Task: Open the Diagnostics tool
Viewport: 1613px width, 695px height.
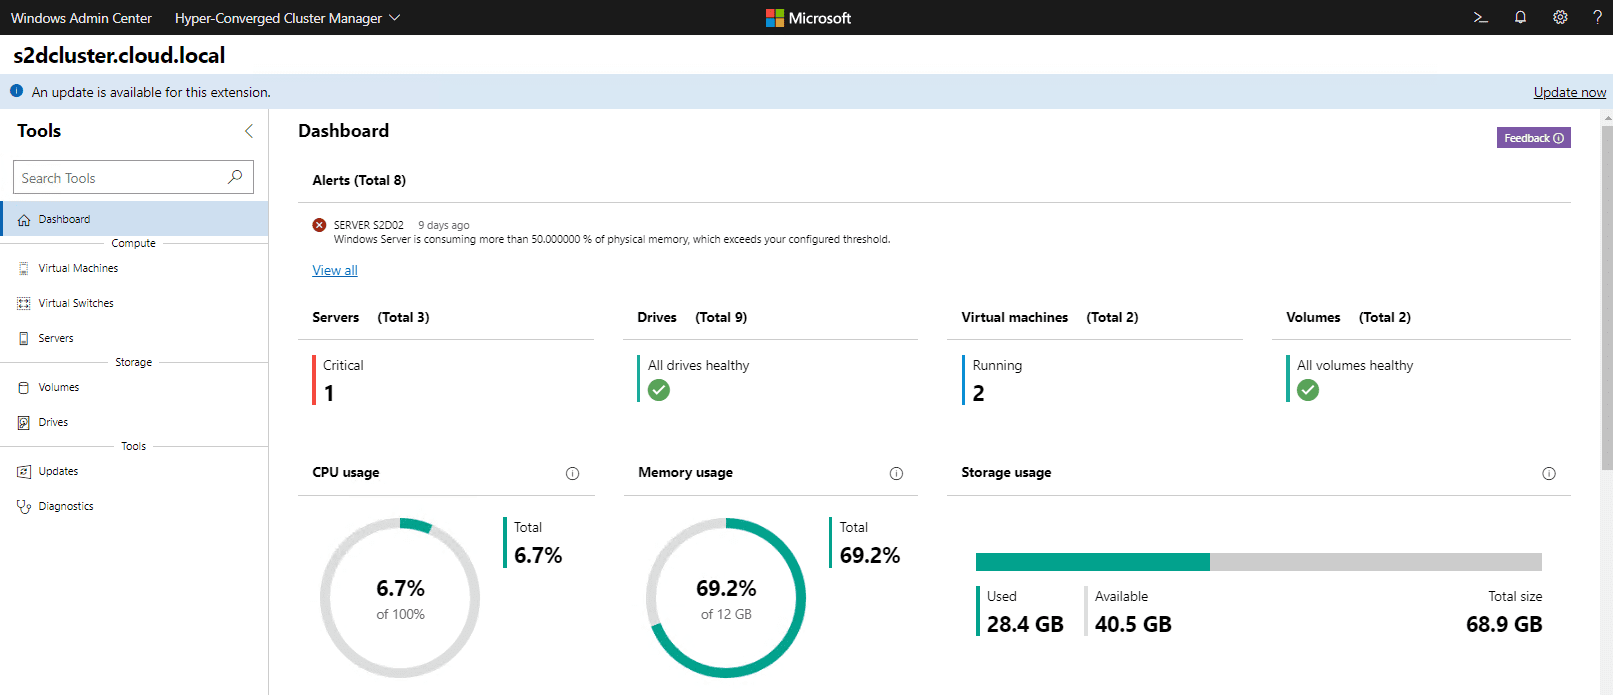Action: (66, 506)
